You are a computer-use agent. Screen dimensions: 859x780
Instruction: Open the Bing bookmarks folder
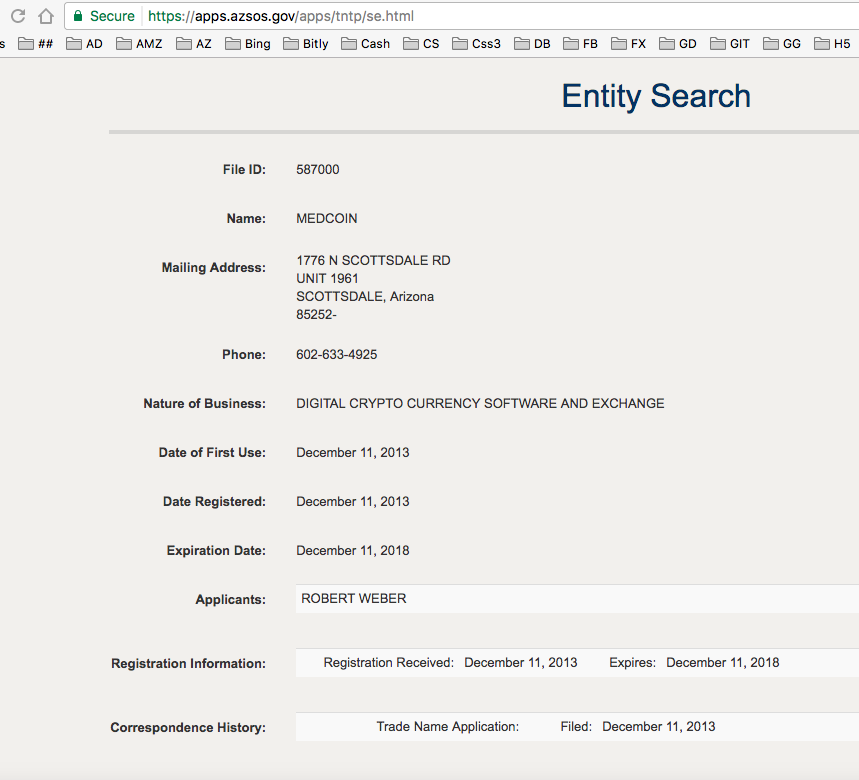(248, 44)
